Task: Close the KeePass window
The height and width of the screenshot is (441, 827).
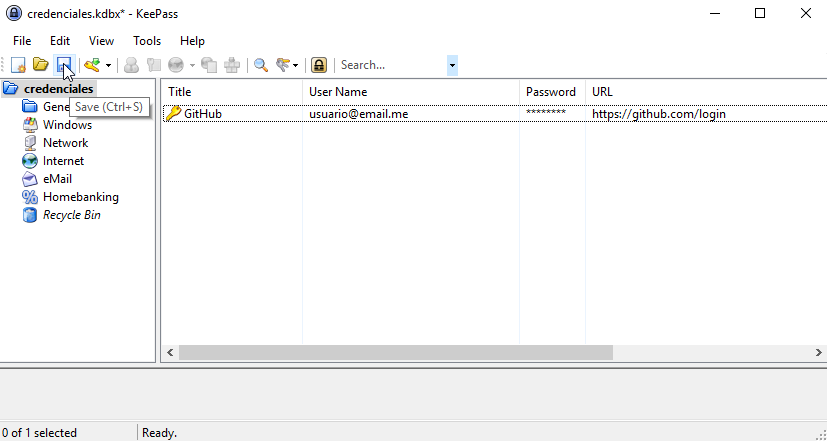Action: click(805, 13)
